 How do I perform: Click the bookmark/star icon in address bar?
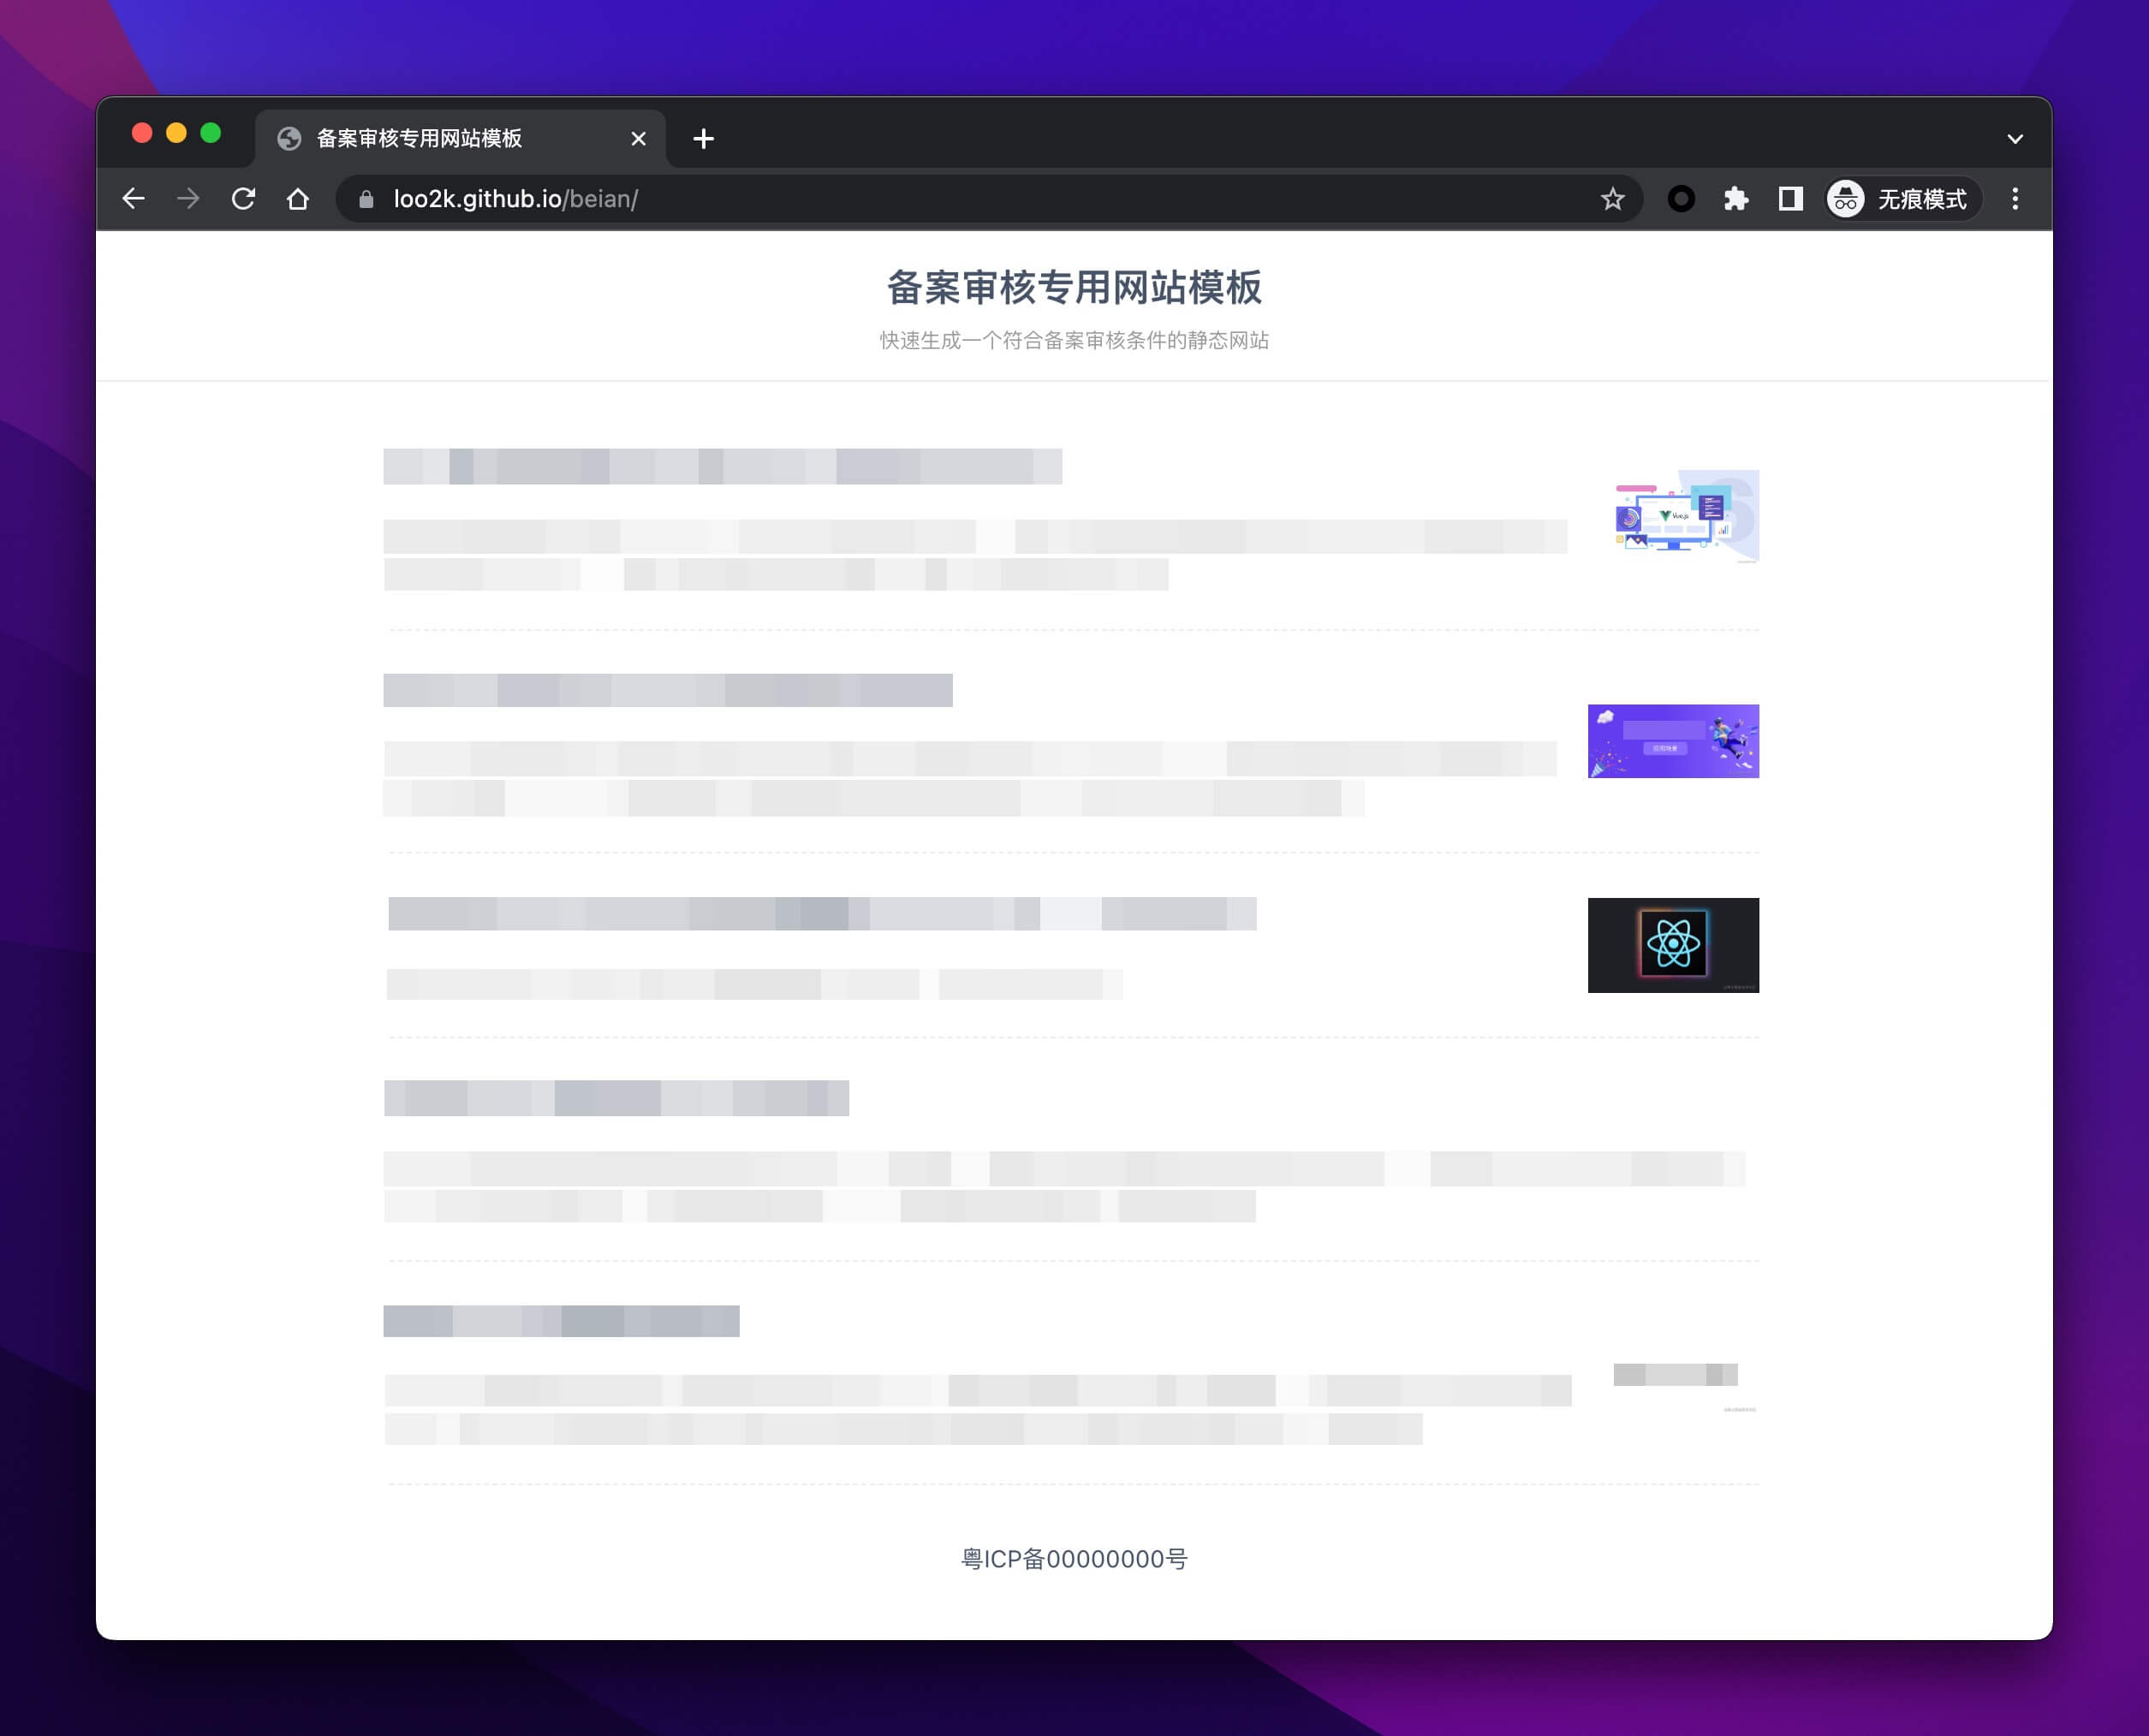(x=1614, y=199)
